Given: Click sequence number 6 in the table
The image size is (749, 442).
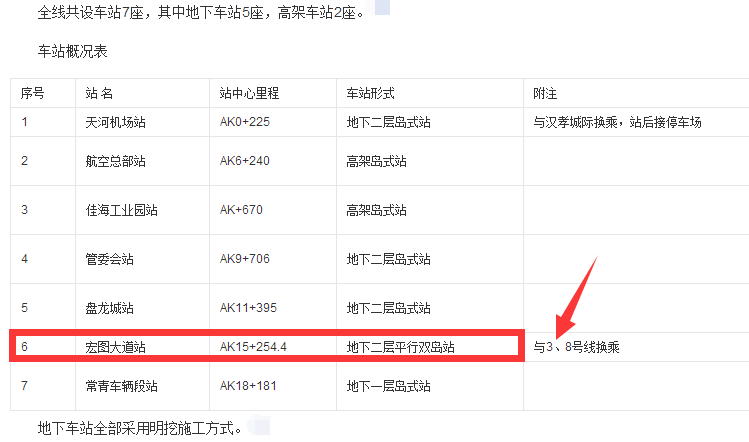Looking at the screenshot, I should [x=24, y=347].
